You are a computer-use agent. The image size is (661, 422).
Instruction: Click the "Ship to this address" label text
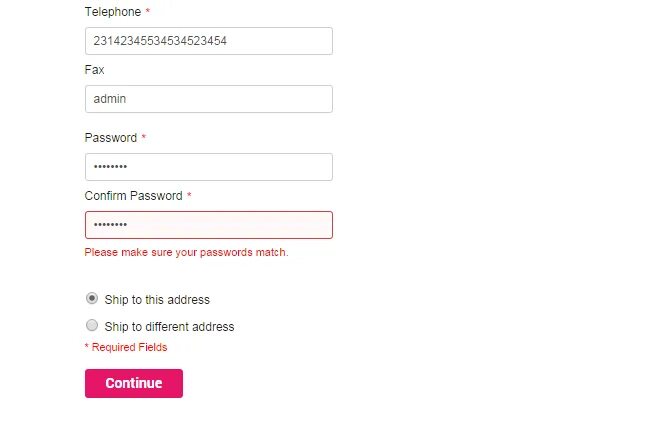coord(157,299)
